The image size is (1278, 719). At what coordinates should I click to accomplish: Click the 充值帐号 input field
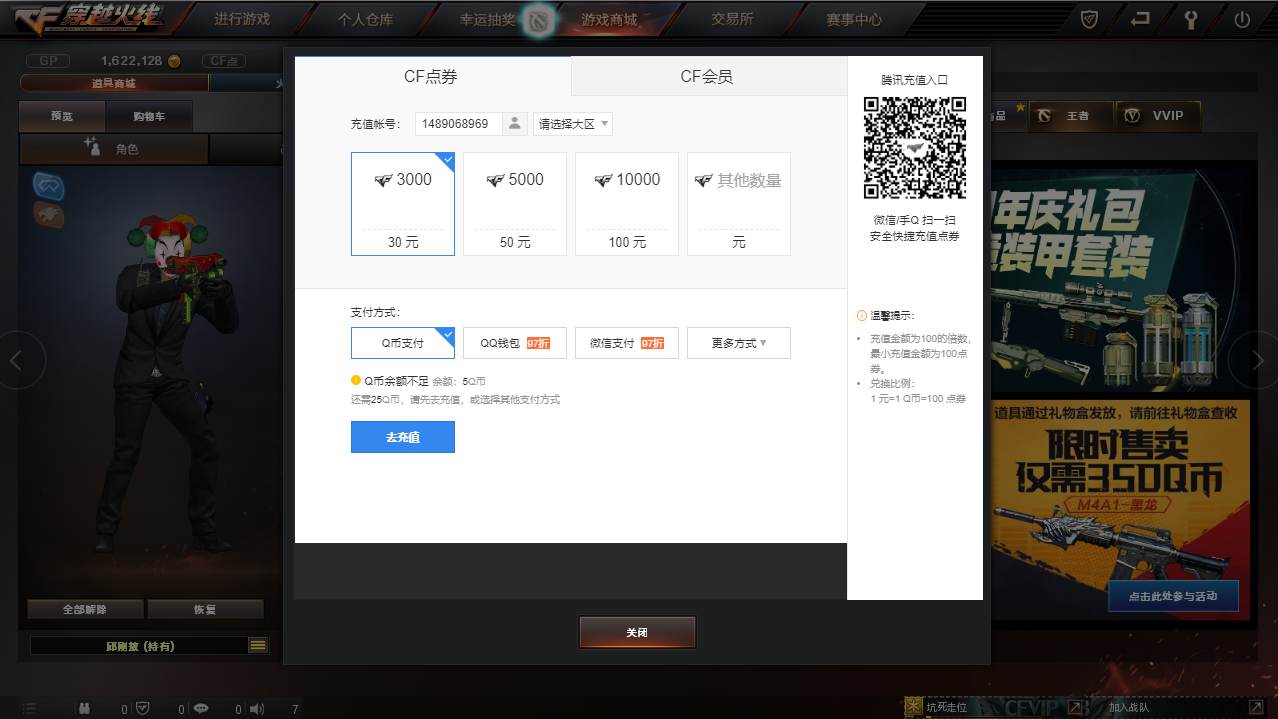(x=459, y=124)
